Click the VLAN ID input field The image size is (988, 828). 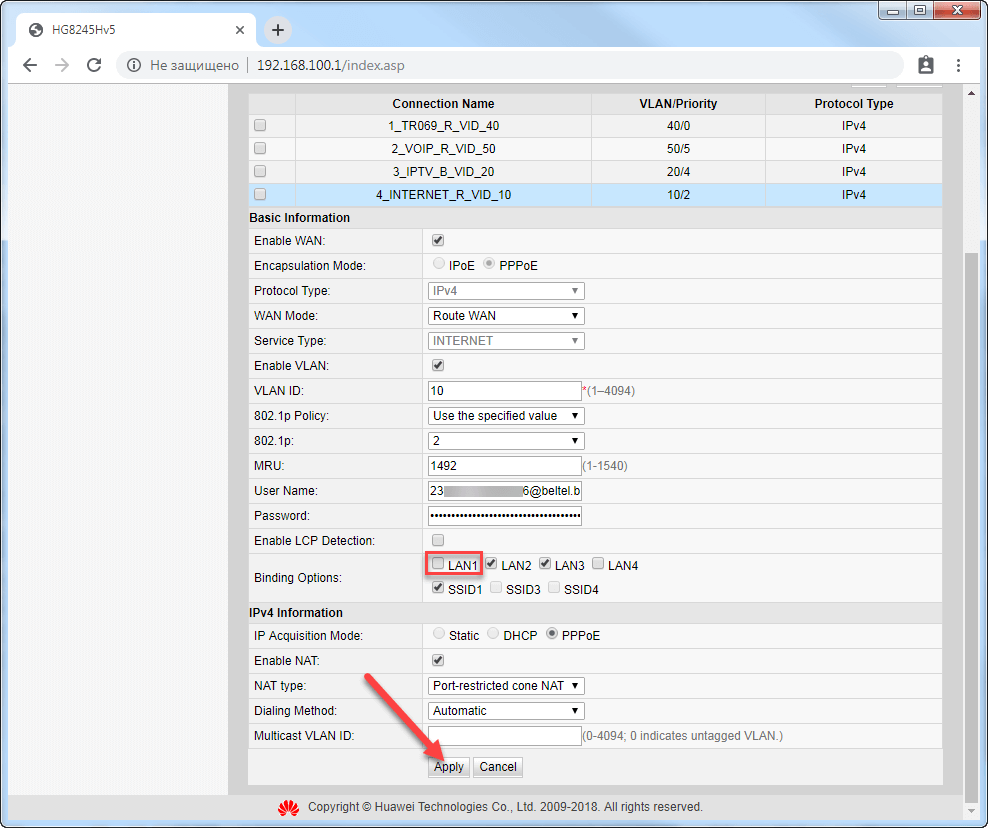[x=504, y=391]
